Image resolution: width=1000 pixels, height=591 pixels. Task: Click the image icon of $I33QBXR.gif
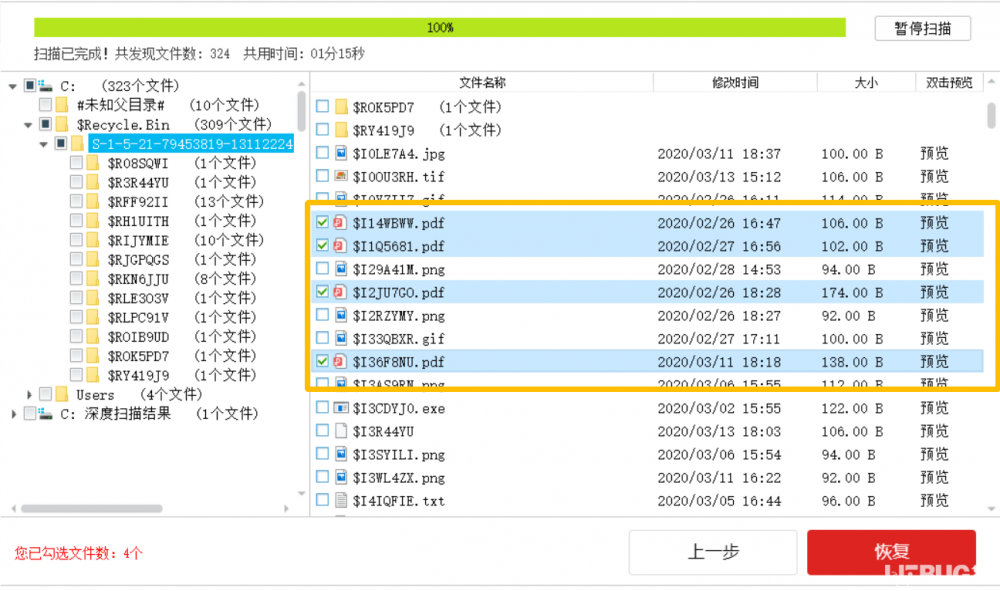tap(341, 338)
